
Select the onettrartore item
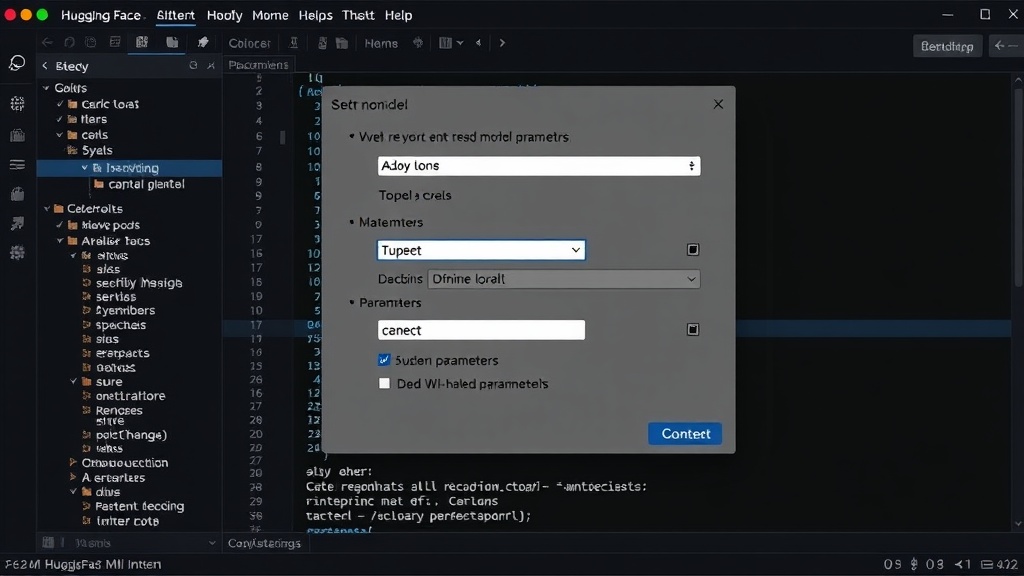(131, 396)
